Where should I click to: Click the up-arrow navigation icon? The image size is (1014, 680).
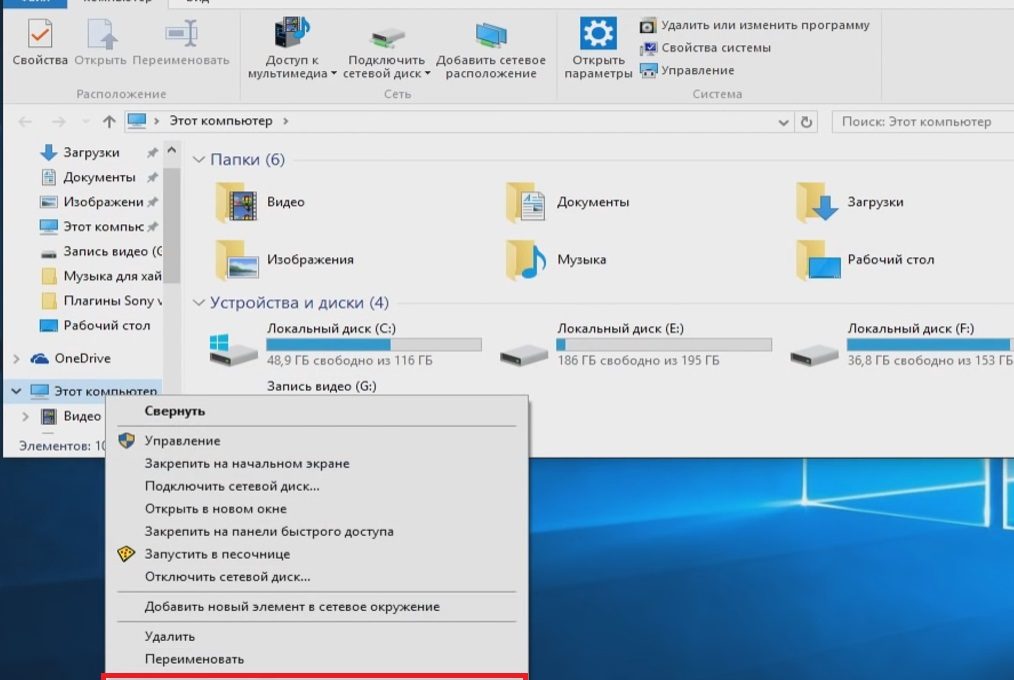[x=109, y=121]
